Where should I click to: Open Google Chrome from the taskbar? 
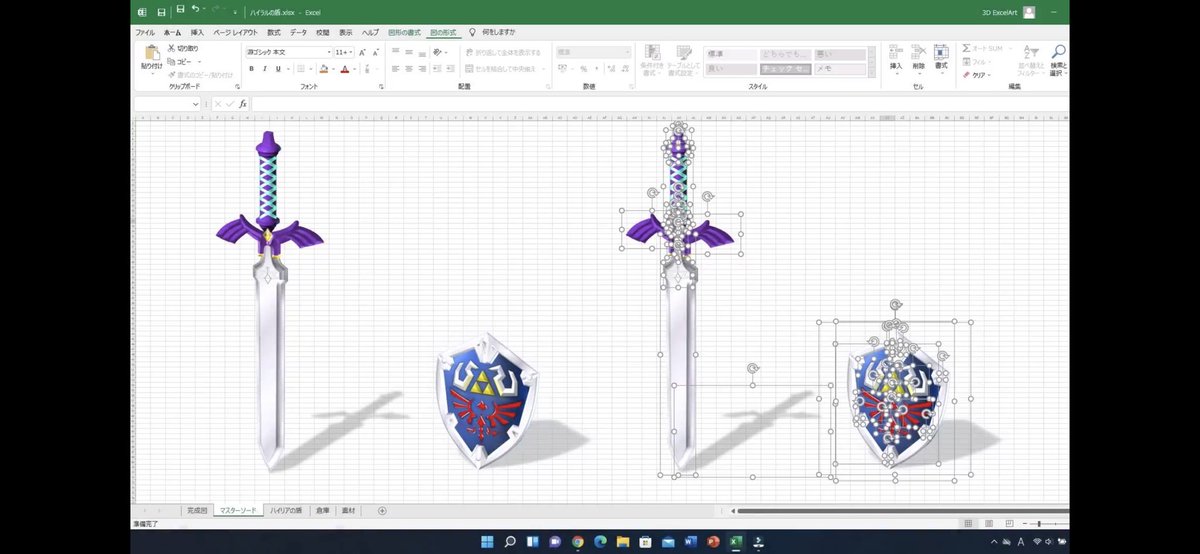pos(578,542)
